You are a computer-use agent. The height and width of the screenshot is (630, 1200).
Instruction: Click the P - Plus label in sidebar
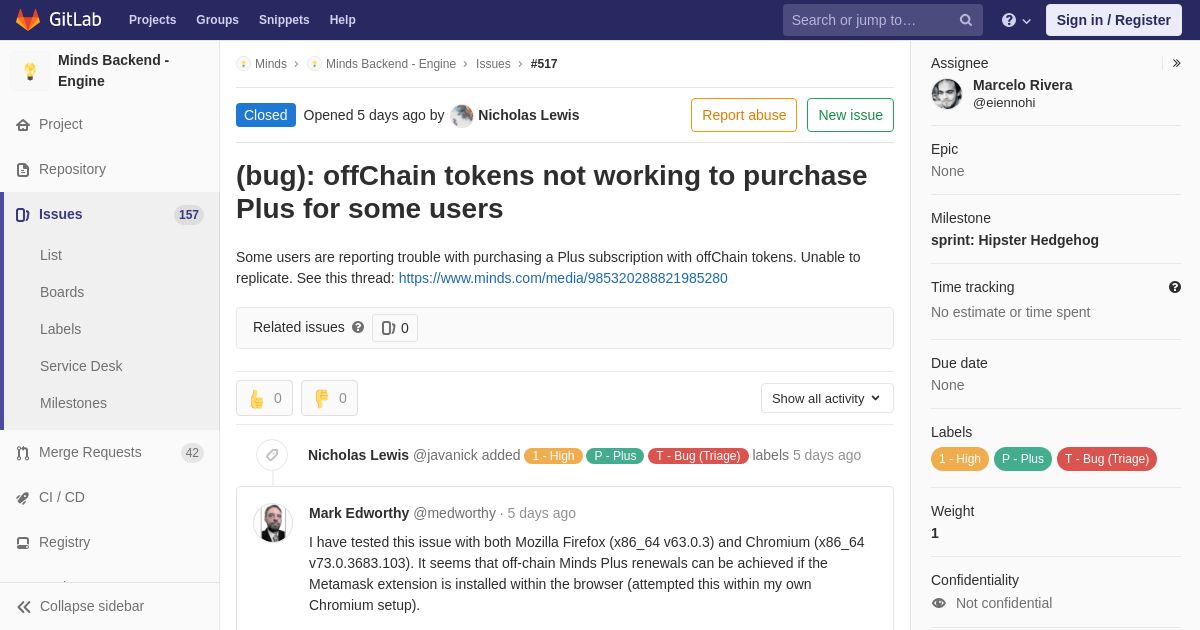click(1023, 459)
